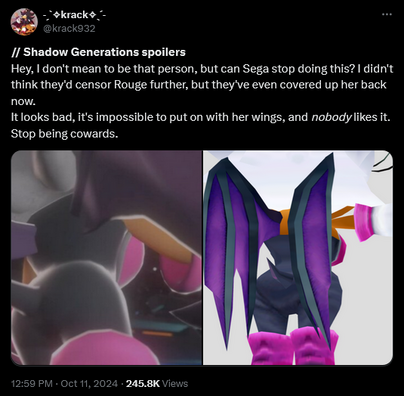Open the three-dot more options menu
The height and width of the screenshot is (396, 404).
[387, 14]
